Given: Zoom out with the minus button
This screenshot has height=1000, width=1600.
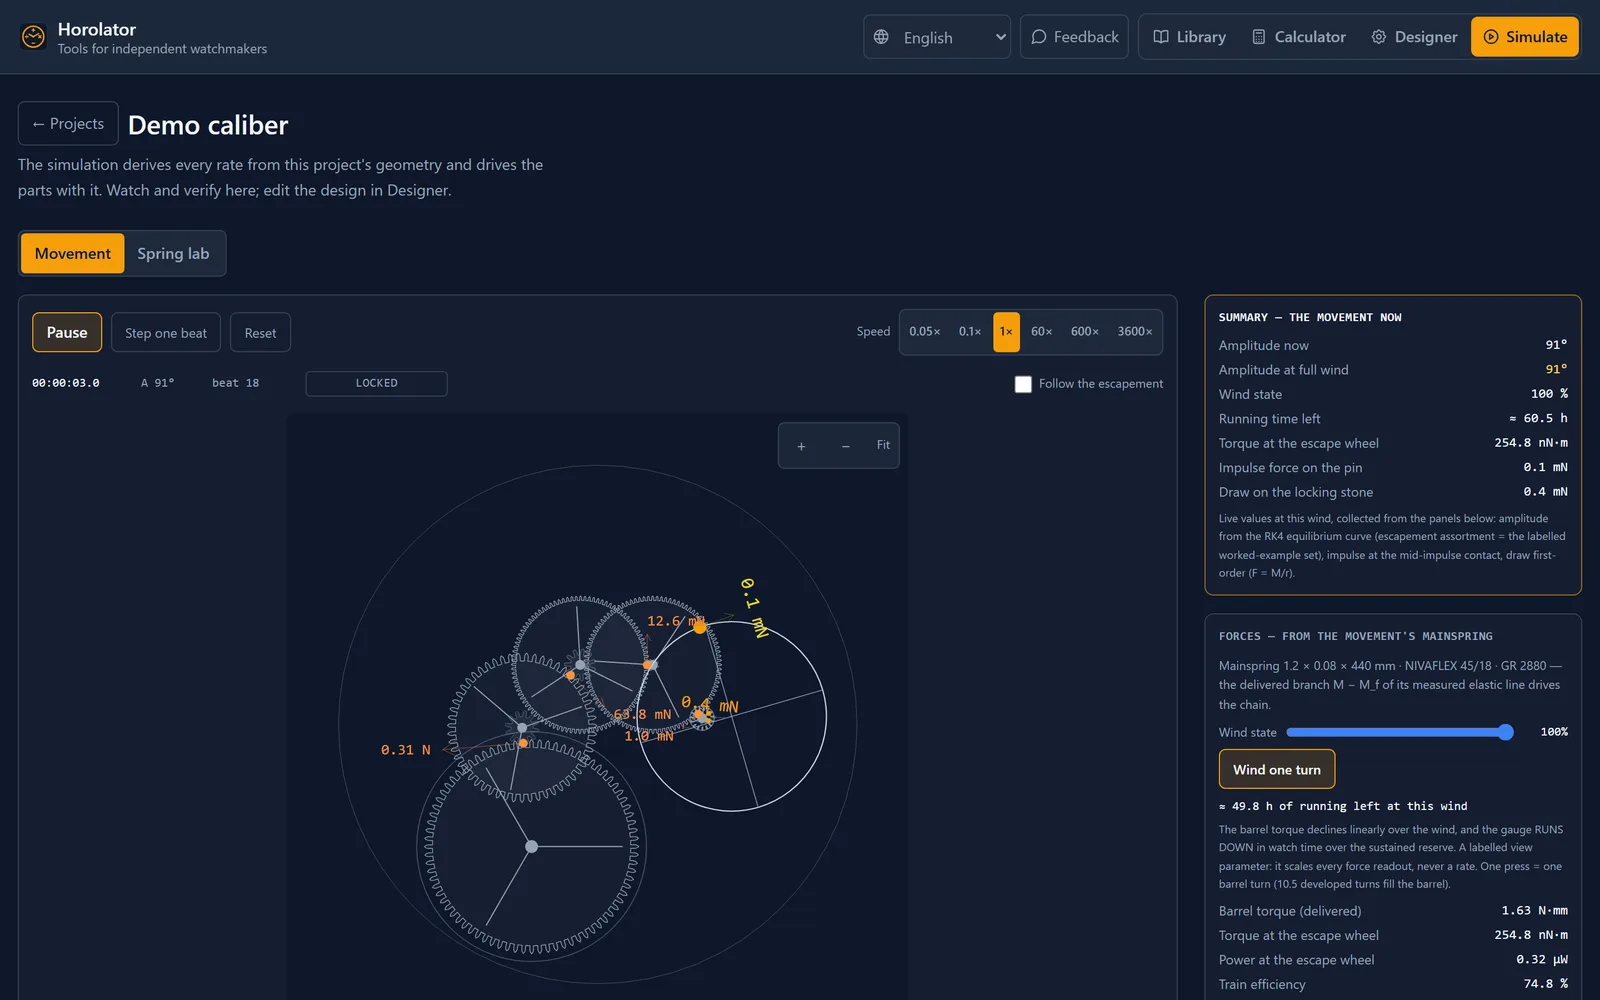Looking at the screenshot, I should coord(846,446).
